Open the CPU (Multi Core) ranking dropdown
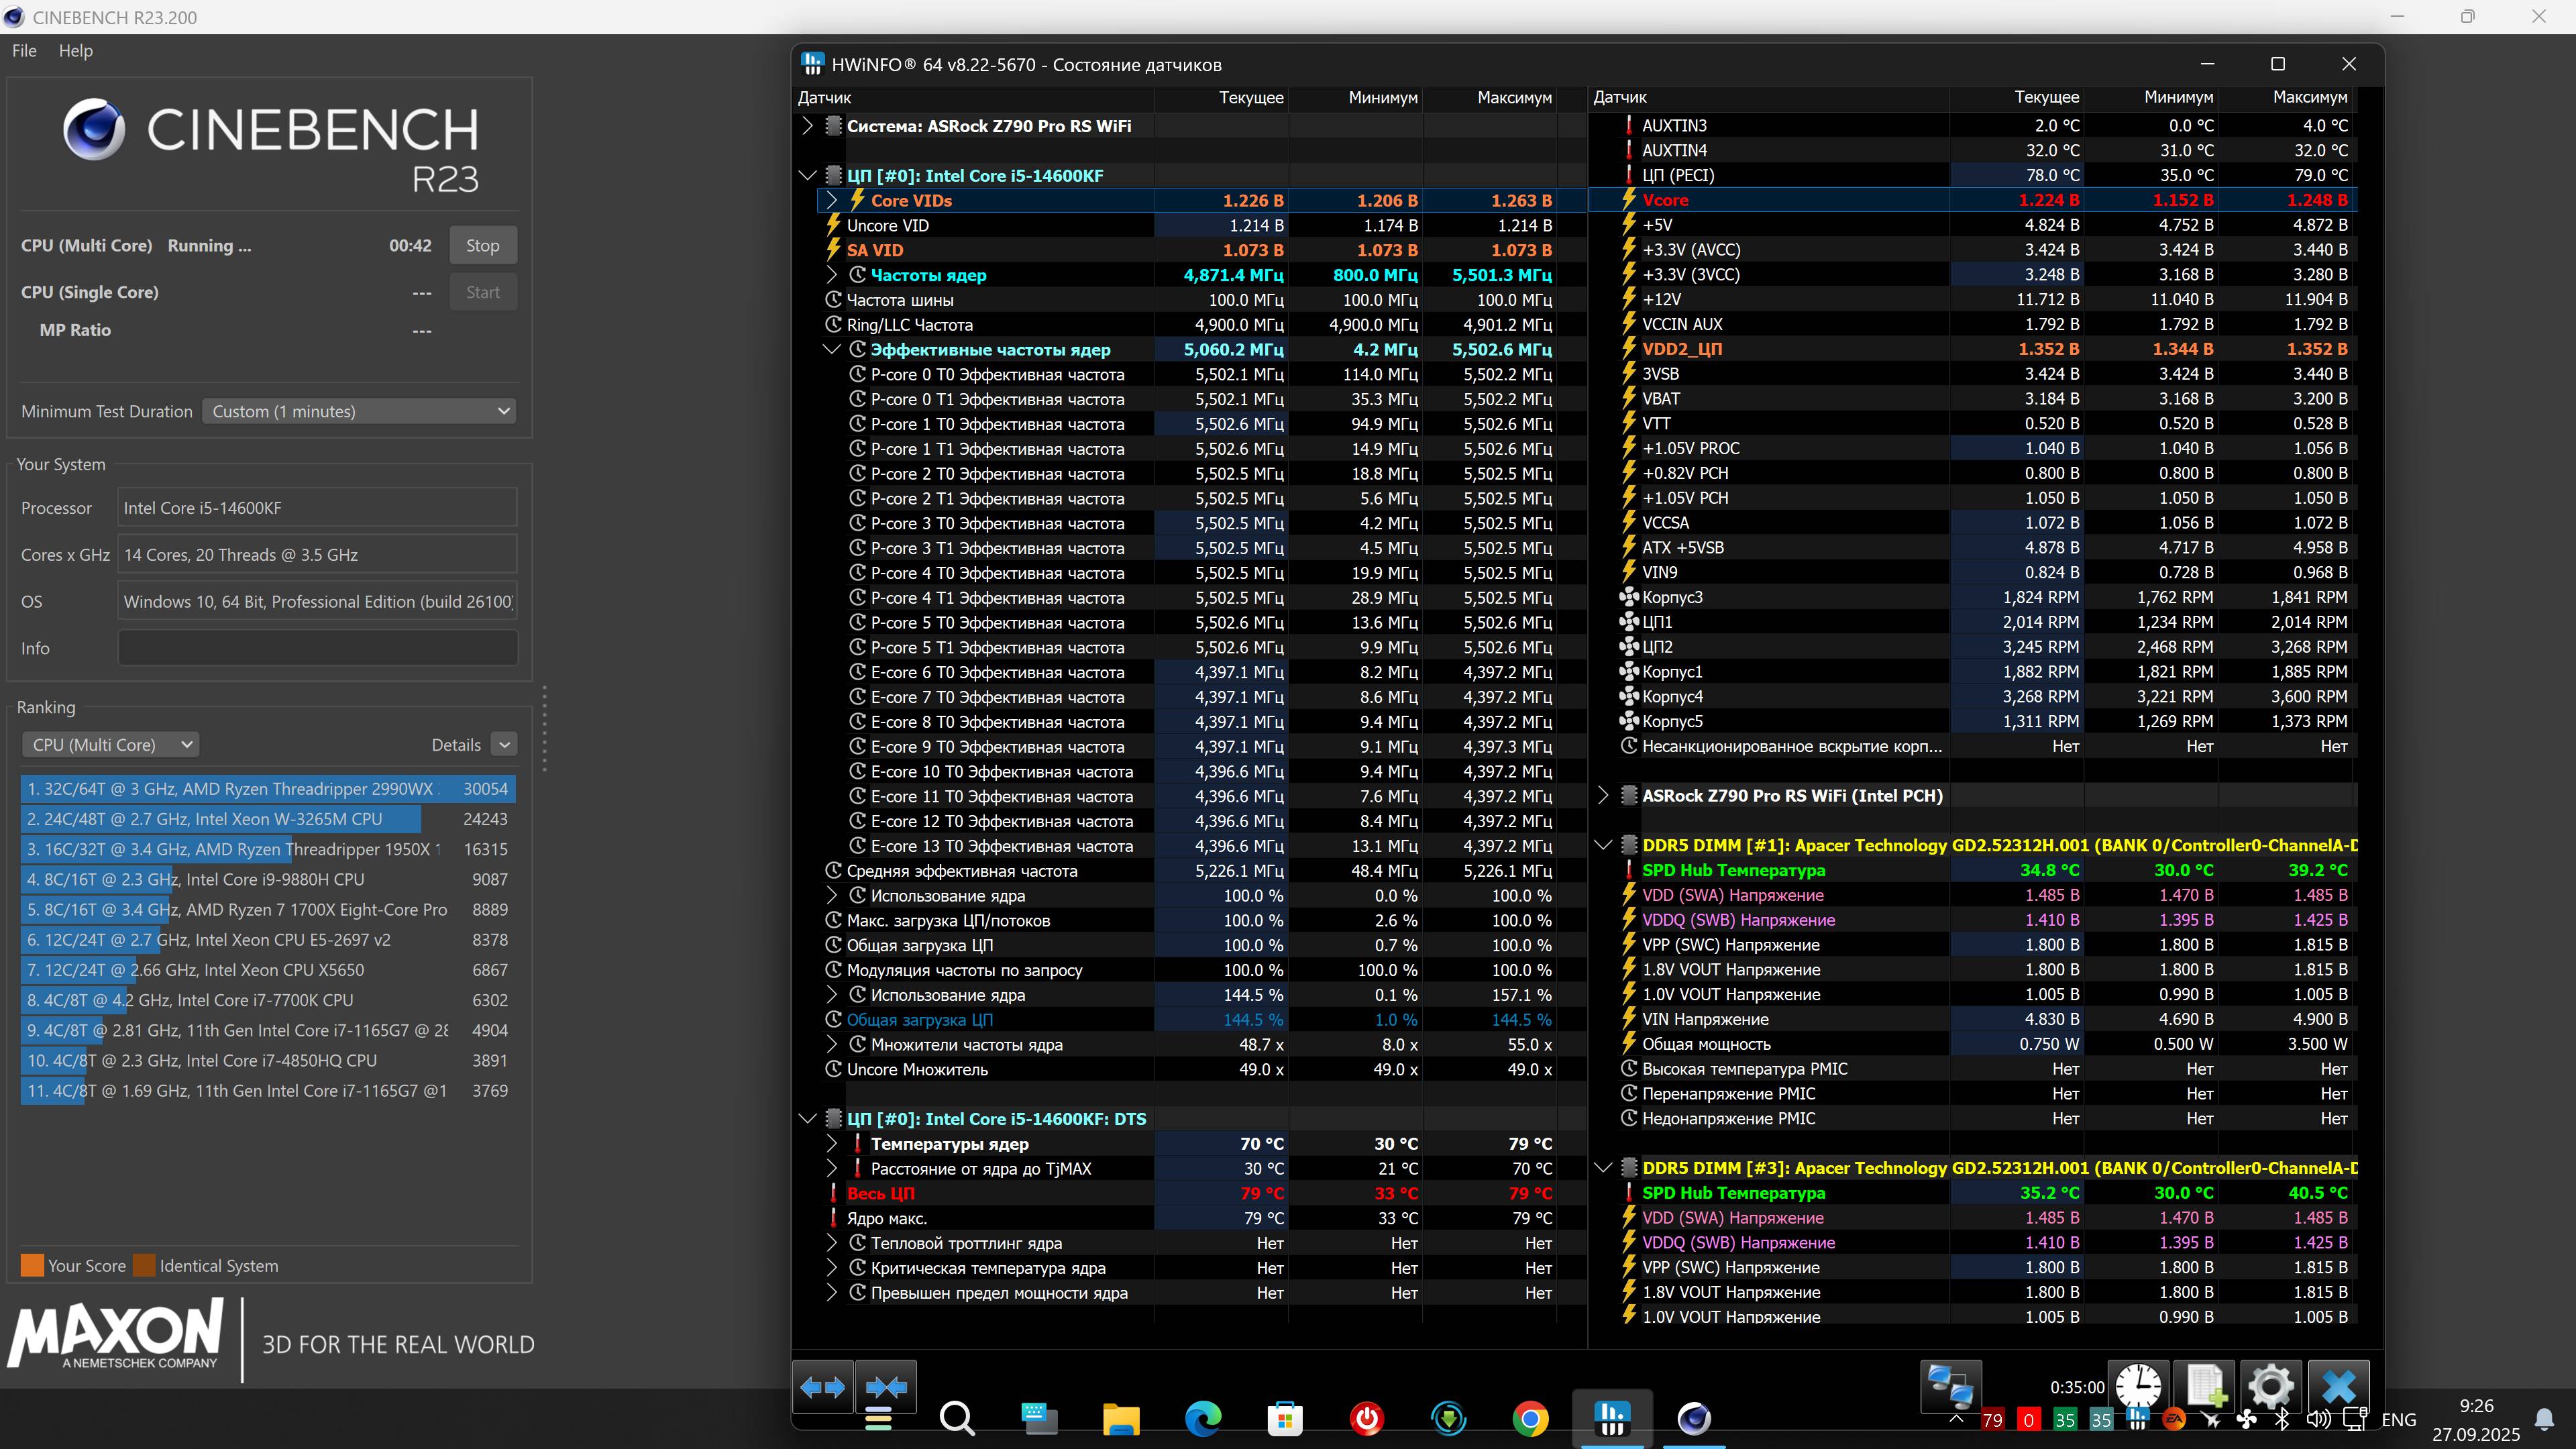The width and height of the screenshot is (2576, 1449). click(111, 745)
